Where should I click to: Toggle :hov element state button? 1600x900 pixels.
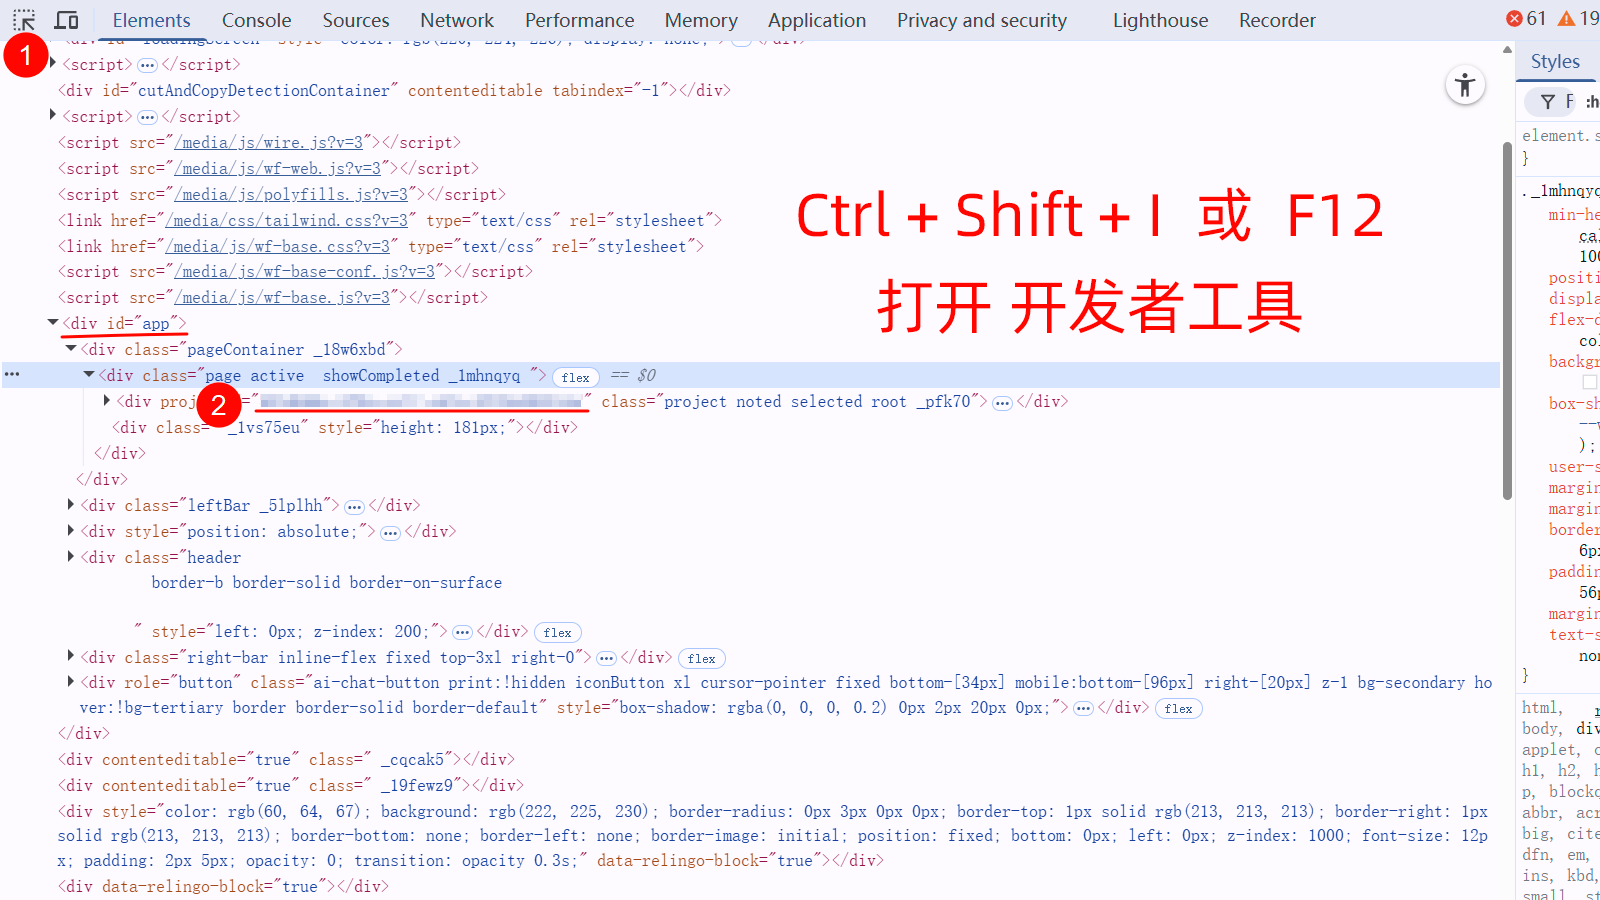point(1591,101)
